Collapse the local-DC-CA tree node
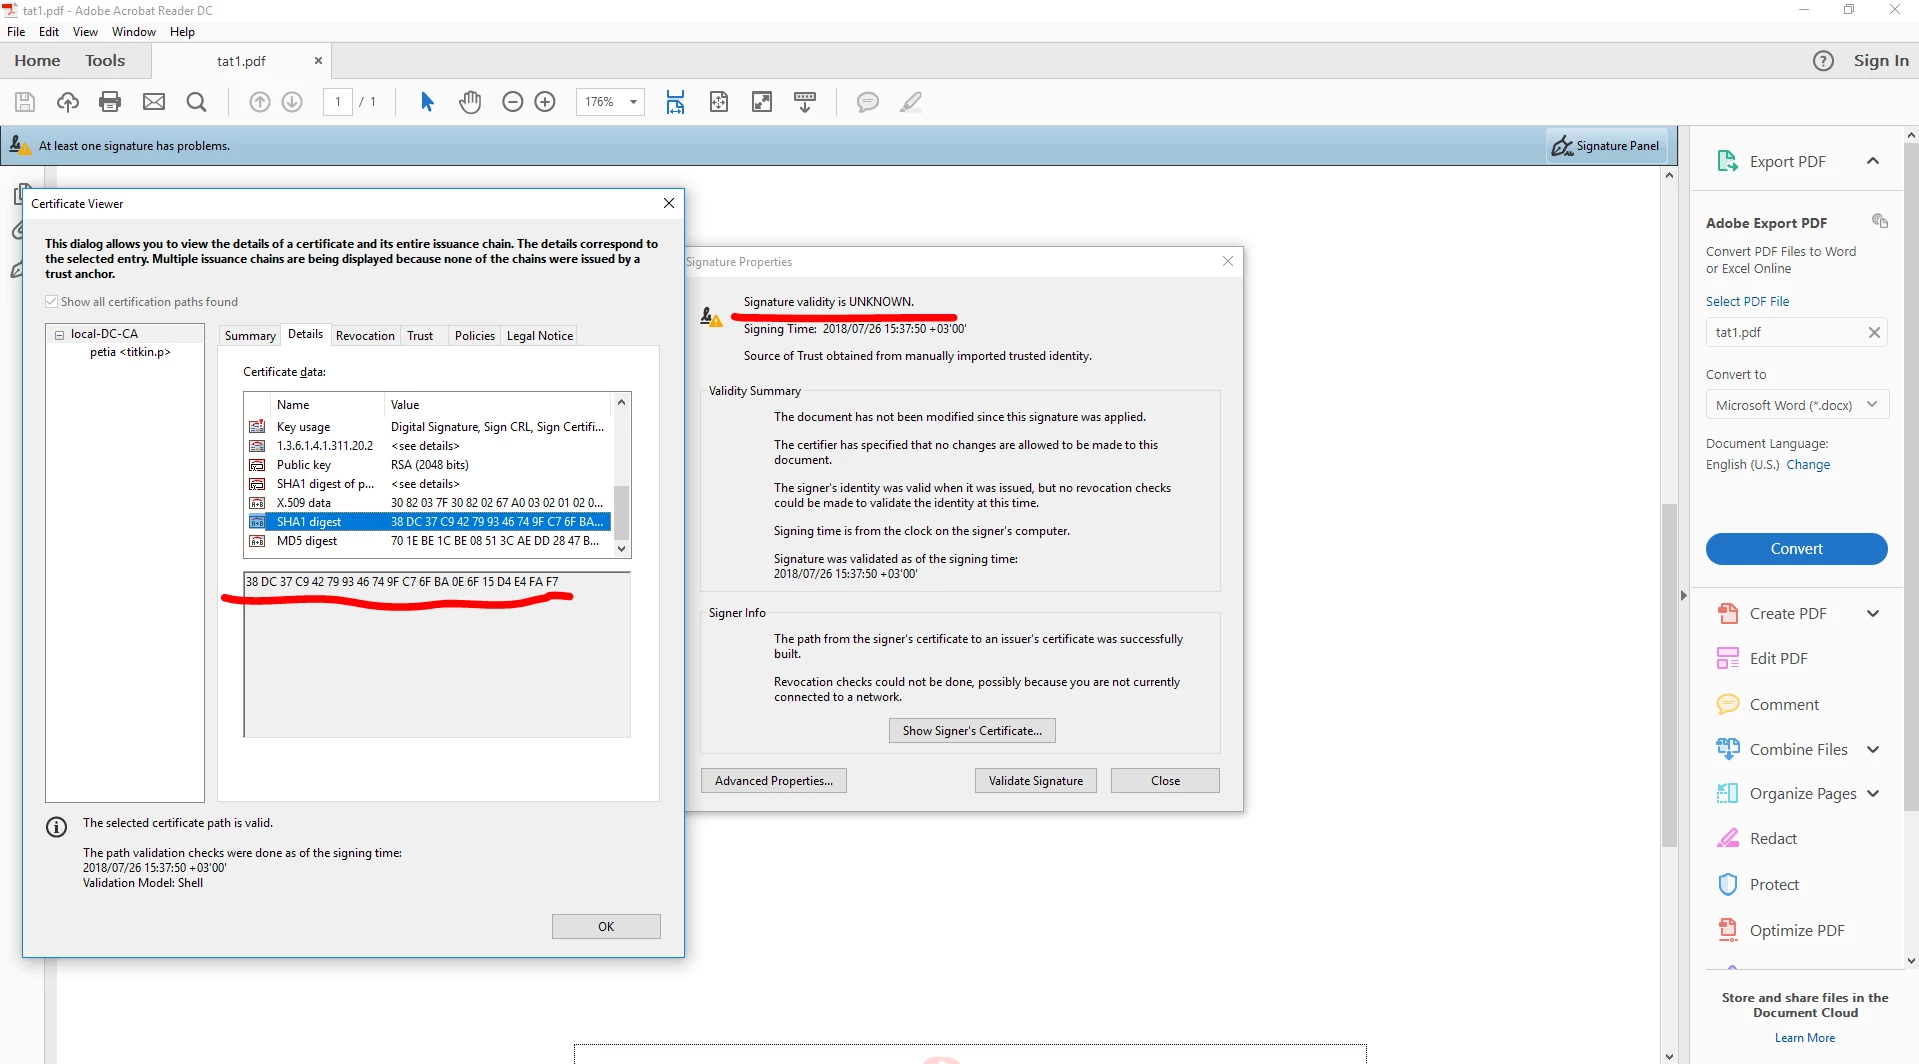Viewport: 1919px width, 1064px height. point(59,335)
